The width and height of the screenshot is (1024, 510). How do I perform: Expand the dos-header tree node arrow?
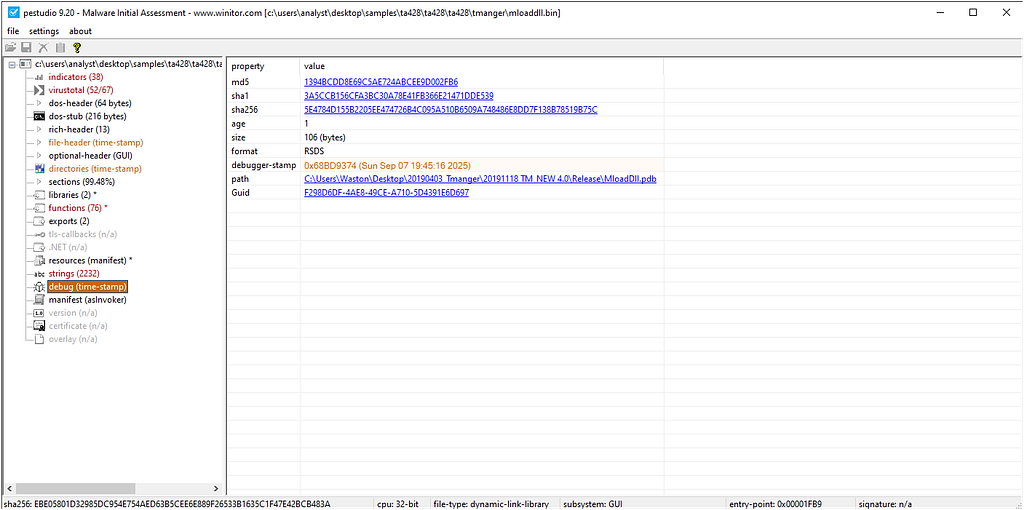coord(39,103)
